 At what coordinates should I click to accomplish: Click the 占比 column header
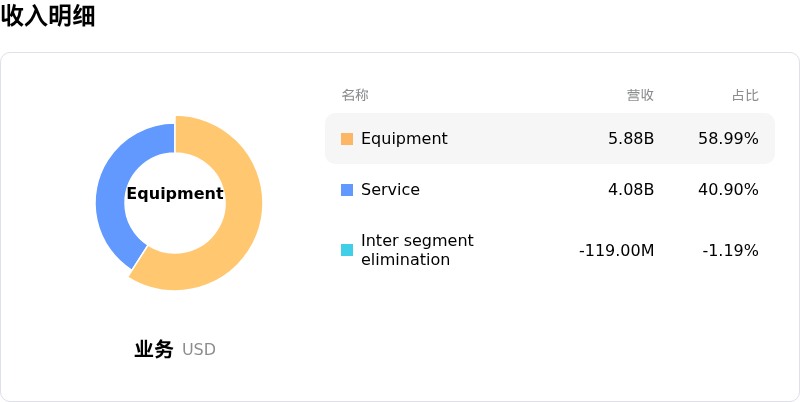click(745, 95)
